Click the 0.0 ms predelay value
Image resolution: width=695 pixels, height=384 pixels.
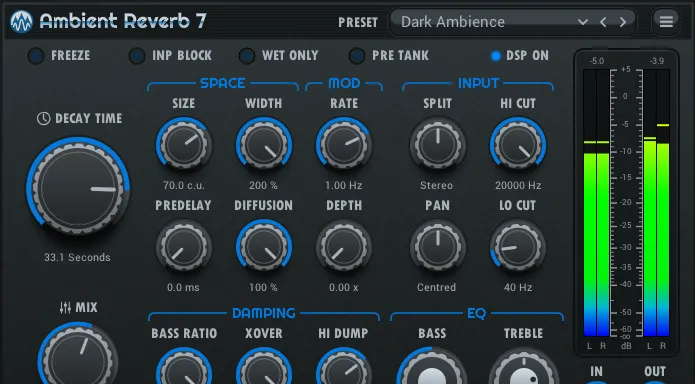[x=183, y=287]
